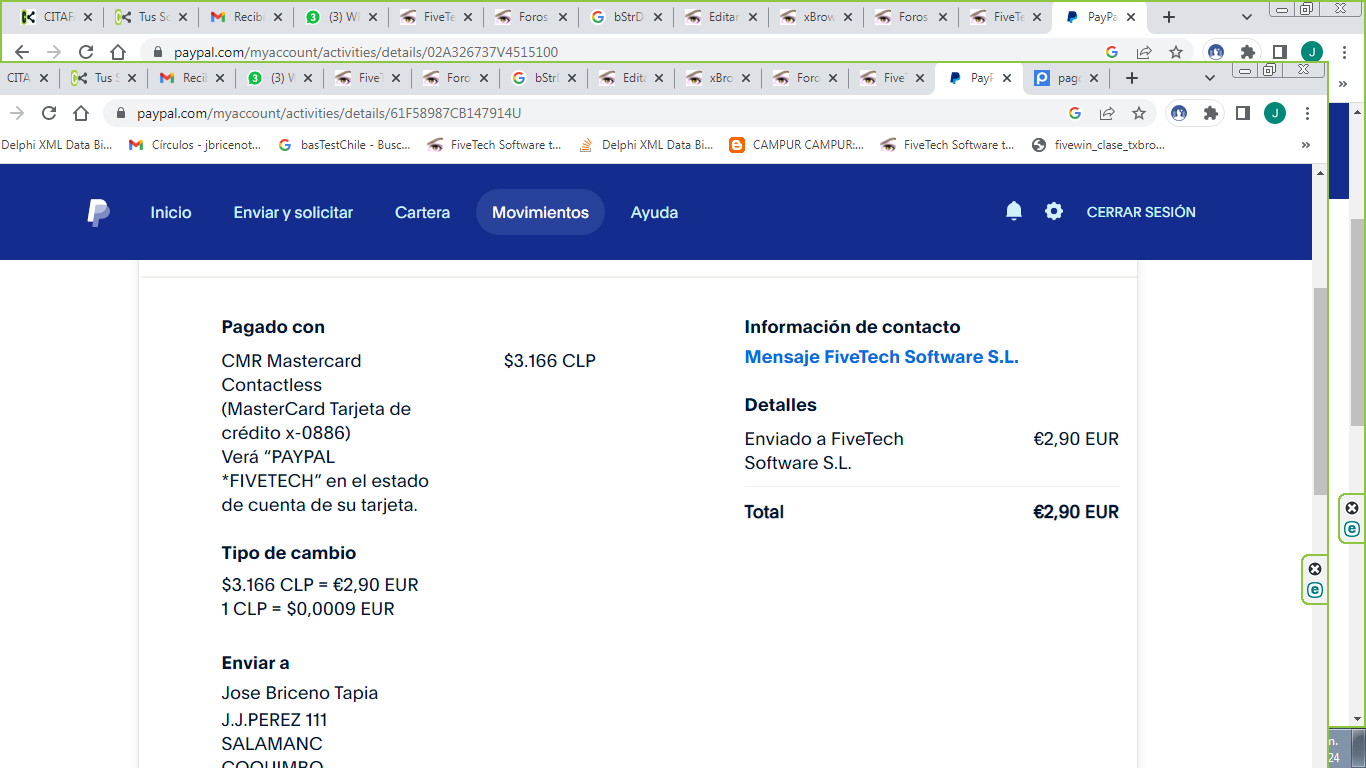
Task: Close the PayP tab in front window
Action: click(1006, 78)
